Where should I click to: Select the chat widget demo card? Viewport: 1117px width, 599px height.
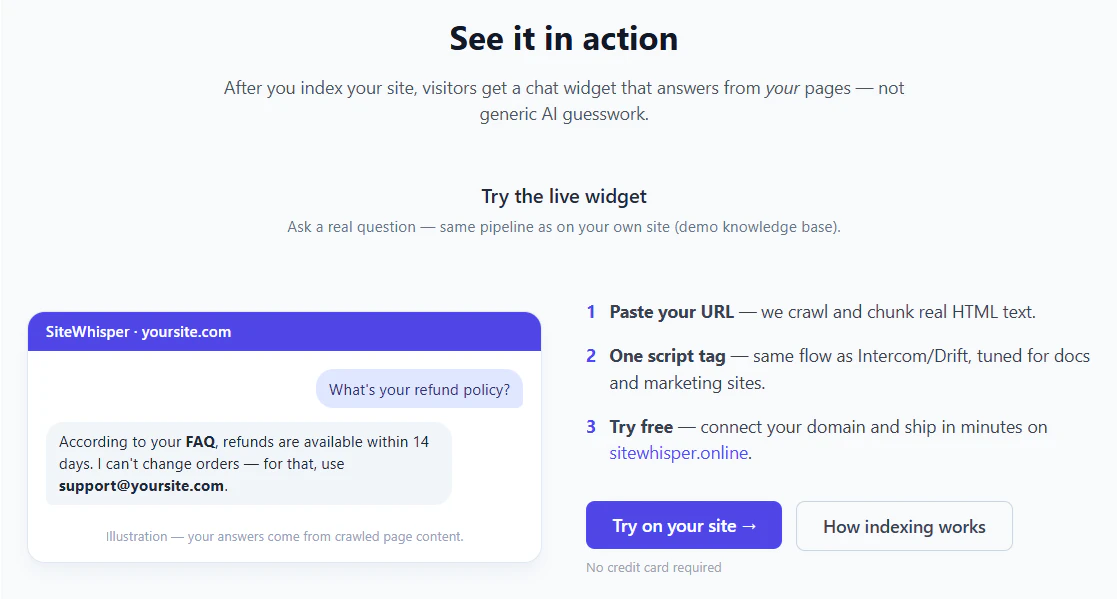[283, 435]
